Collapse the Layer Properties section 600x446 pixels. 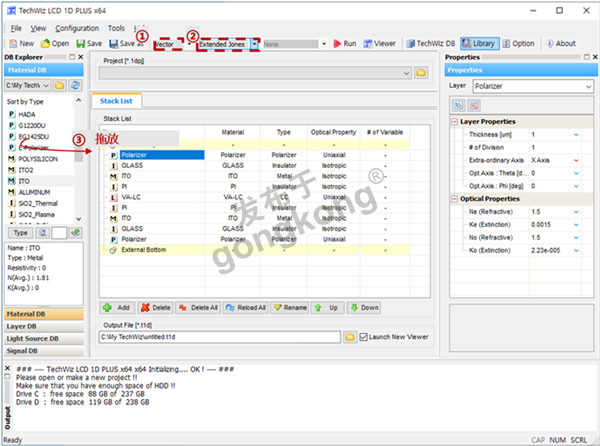point(455,122)
